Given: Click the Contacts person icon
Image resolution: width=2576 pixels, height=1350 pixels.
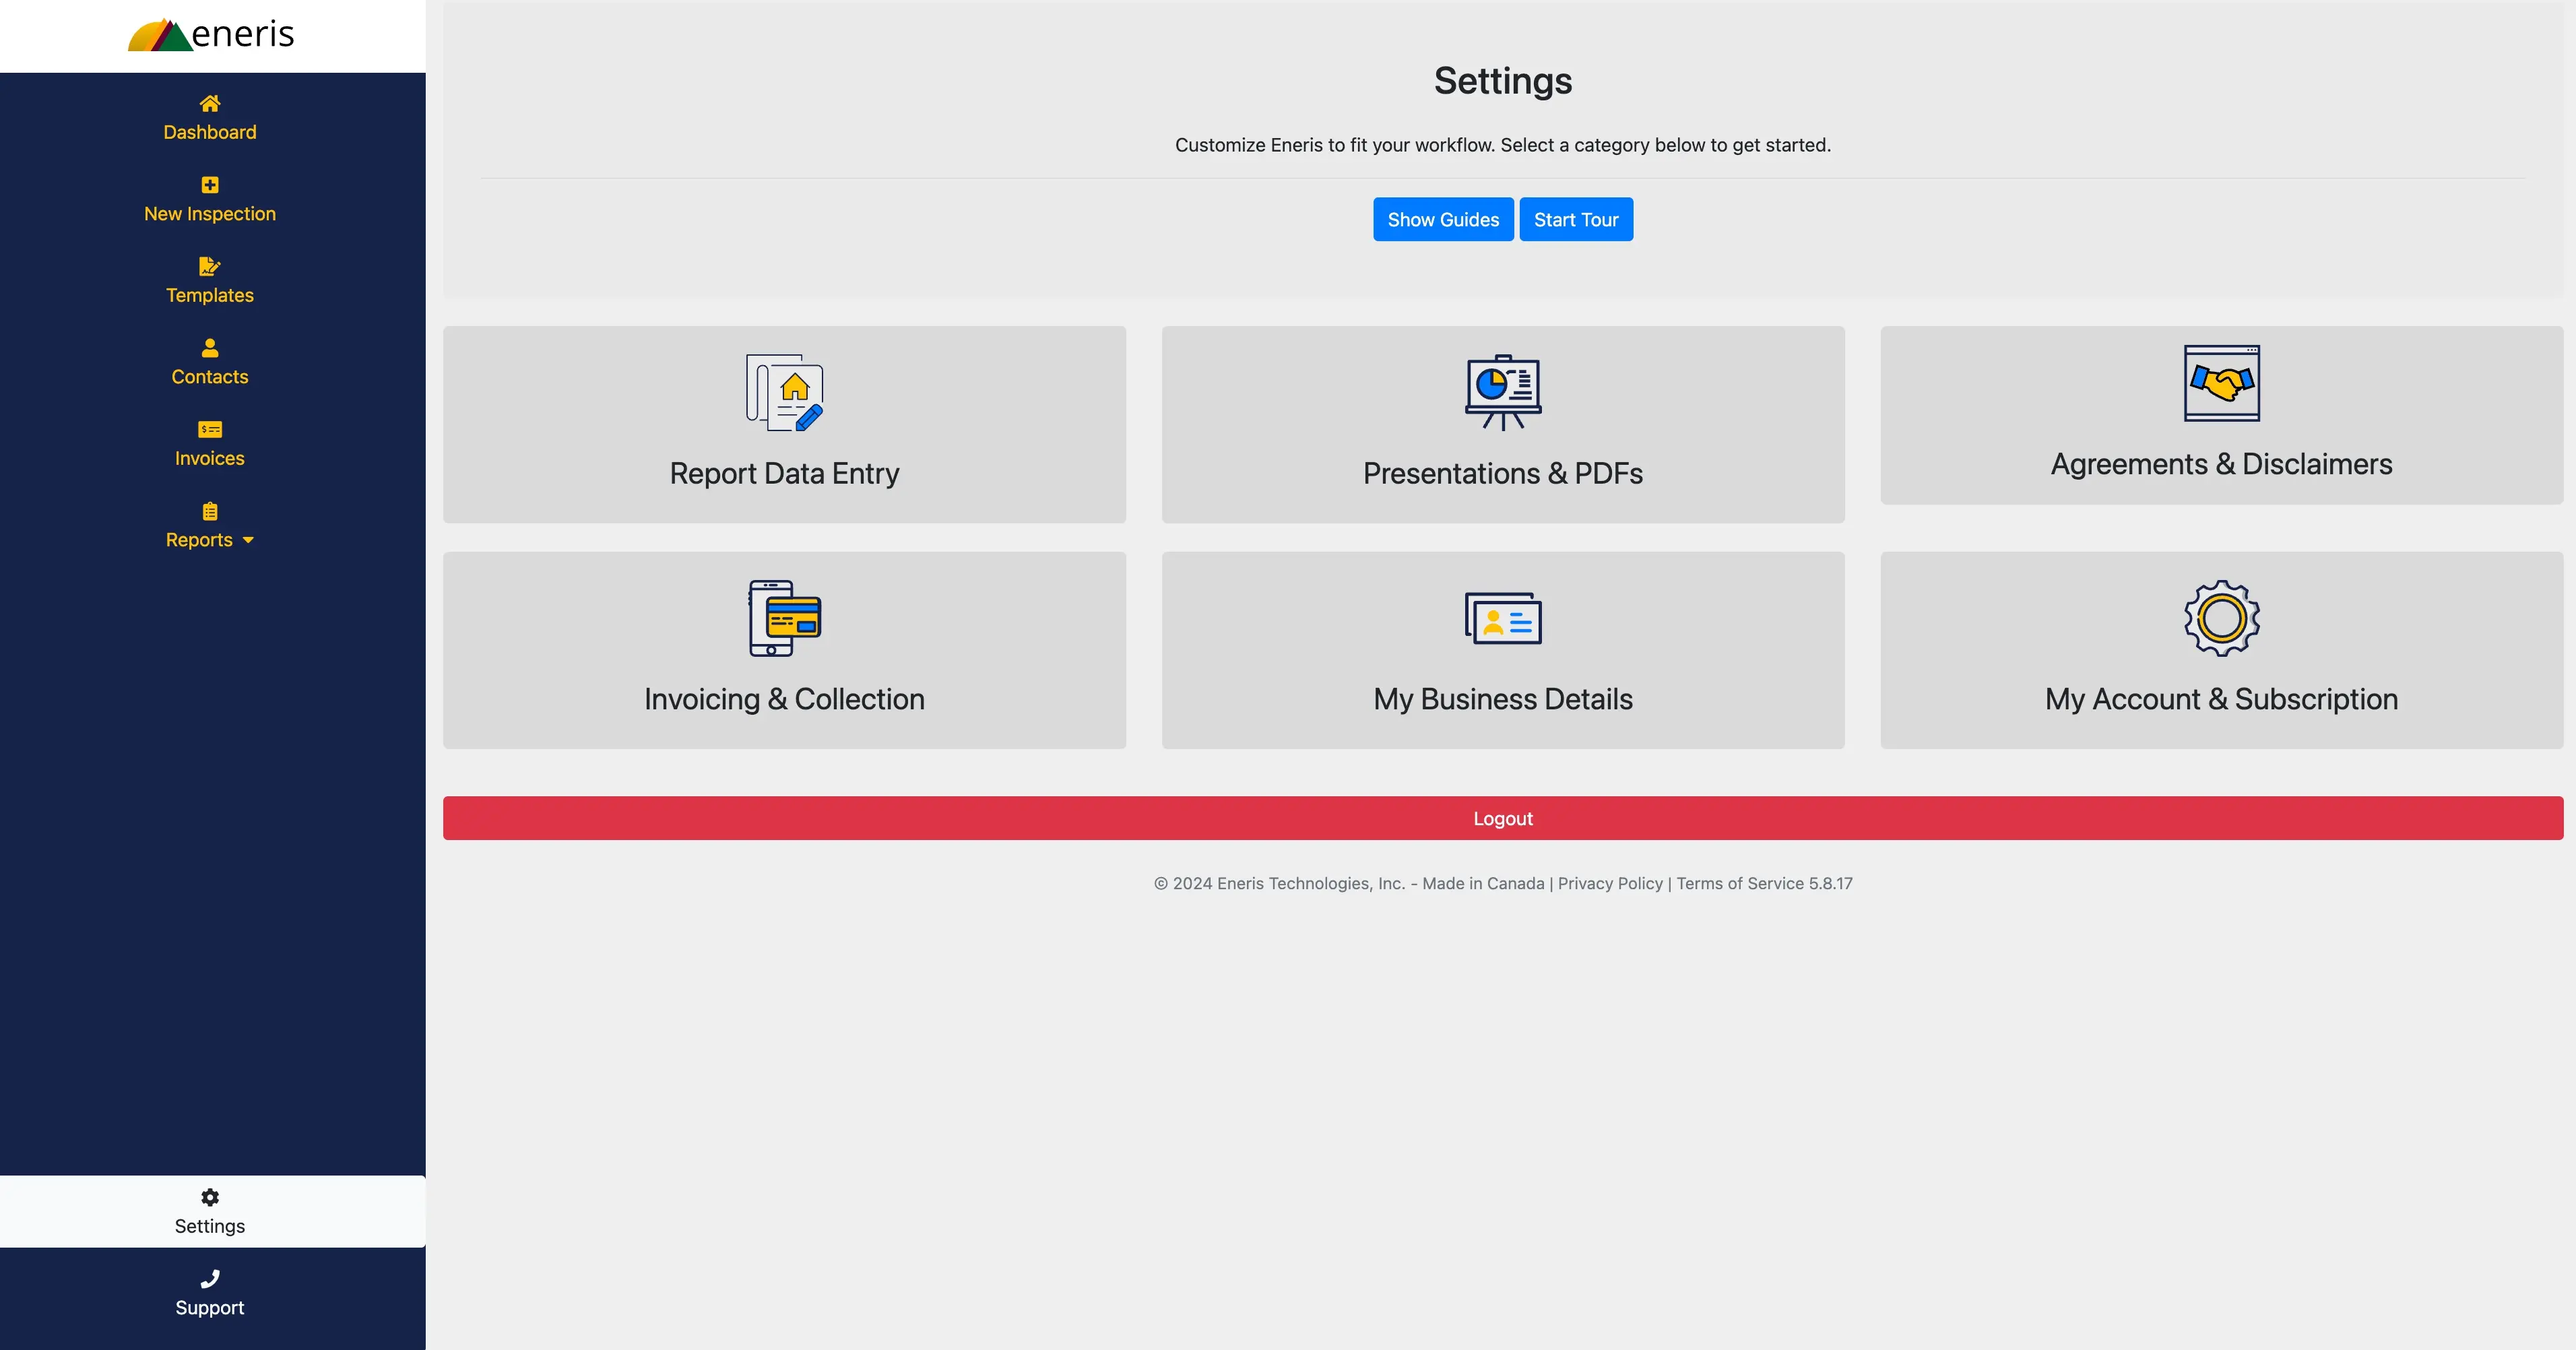Looking at the screenshot, I should 210,348.
